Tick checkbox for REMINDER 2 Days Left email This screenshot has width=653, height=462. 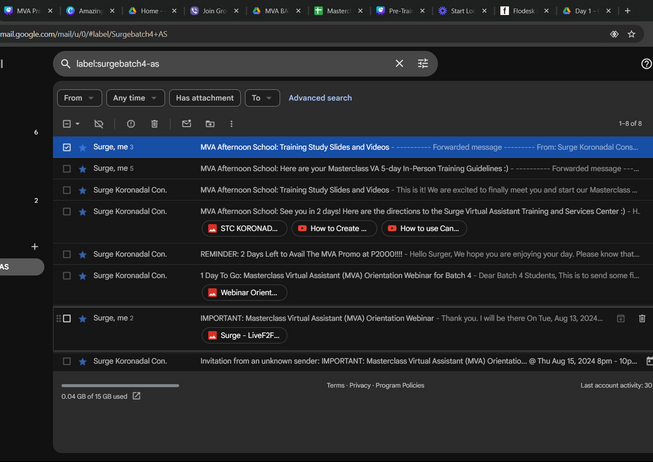67,254
